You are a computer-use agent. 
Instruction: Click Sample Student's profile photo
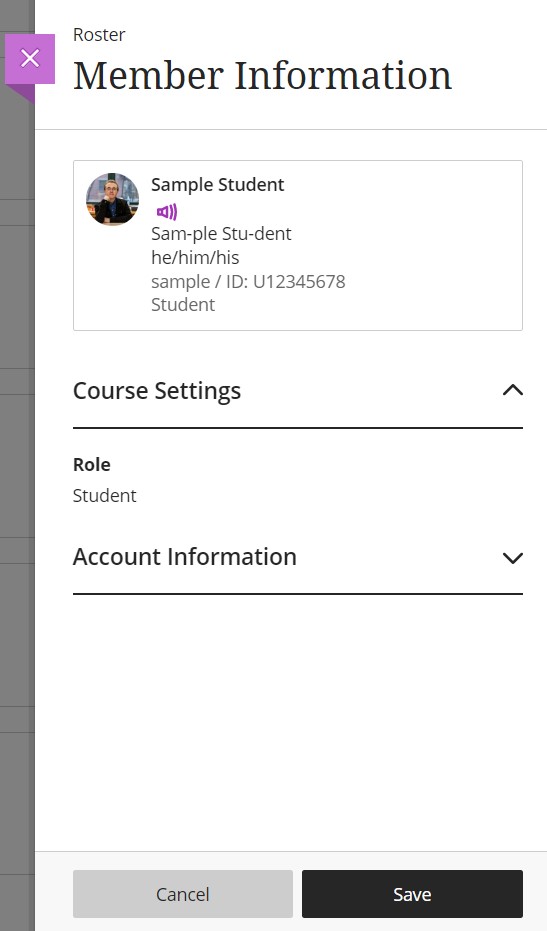112,200
